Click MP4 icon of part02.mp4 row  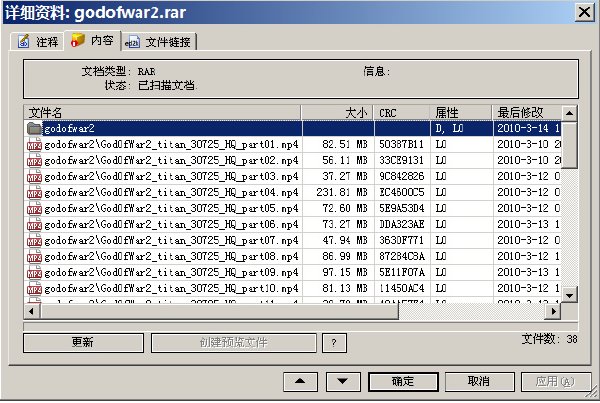(x=34, y=161)
